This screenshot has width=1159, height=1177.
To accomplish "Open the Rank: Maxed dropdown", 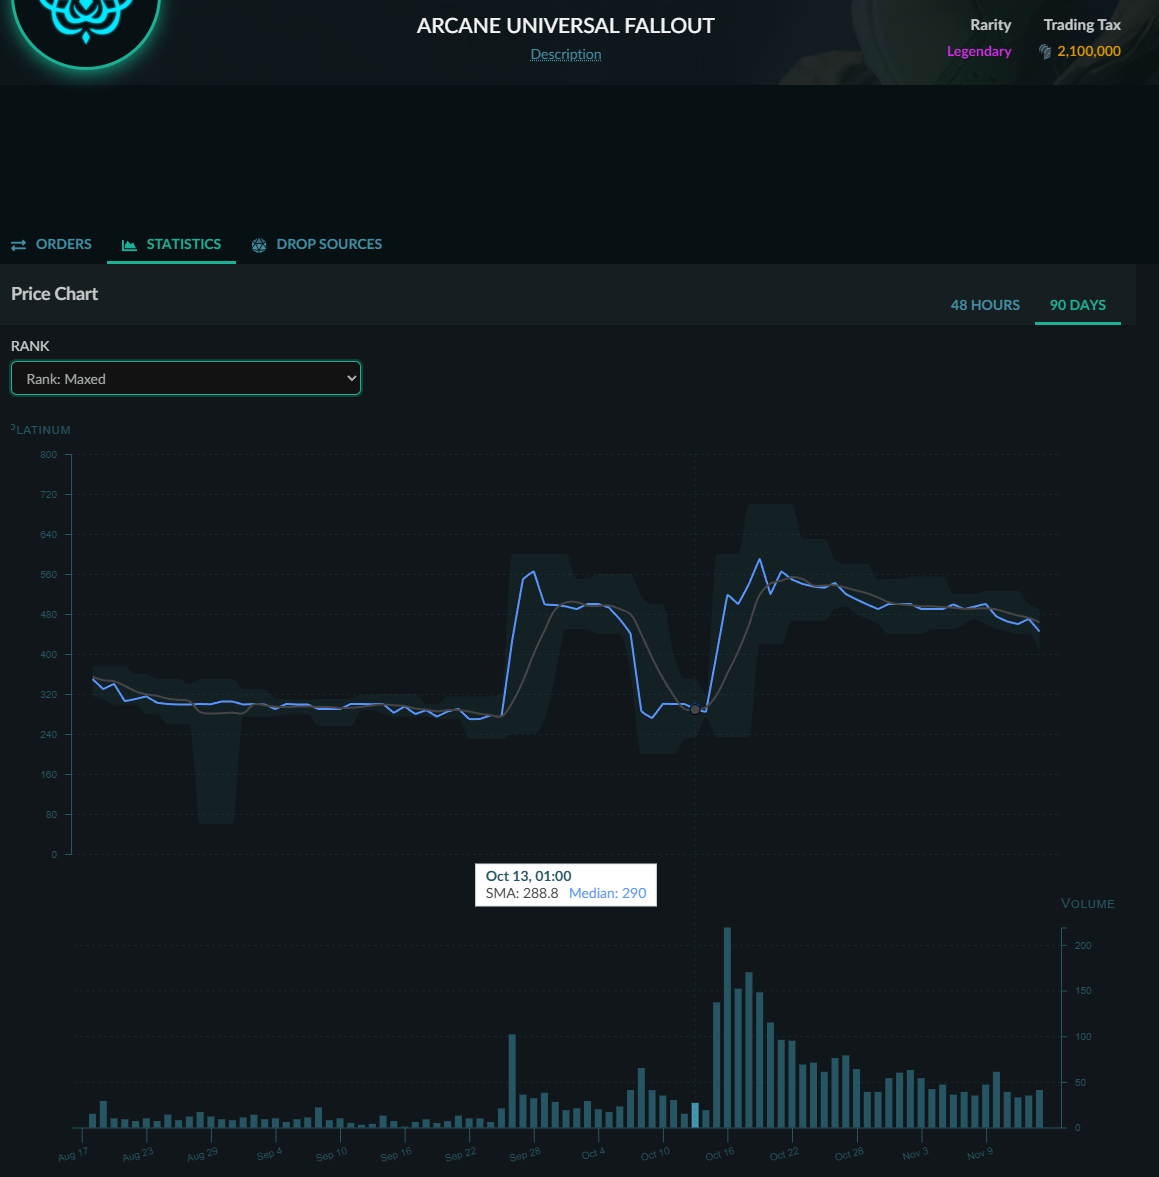I will 185,378.
